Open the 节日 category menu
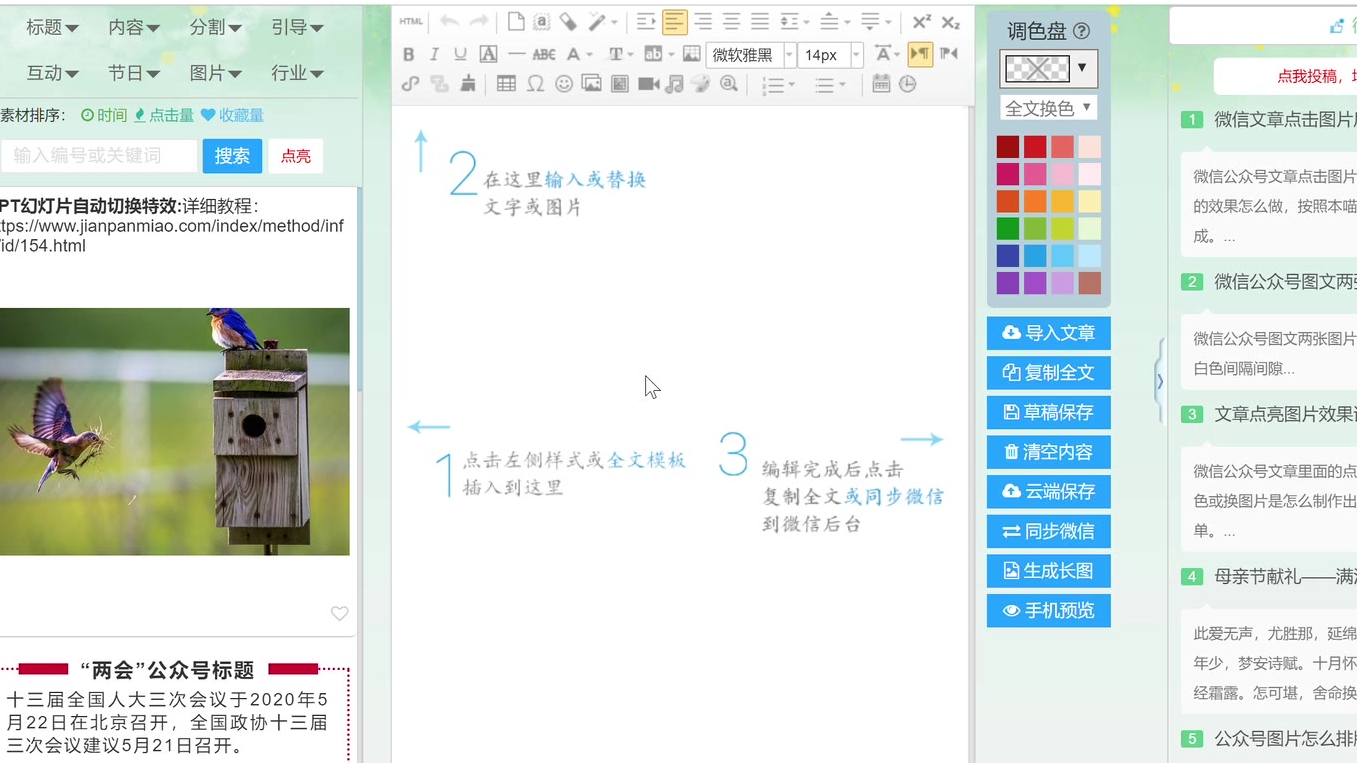Viewport: 1357px width, 763px height. [x=133, y=73]
